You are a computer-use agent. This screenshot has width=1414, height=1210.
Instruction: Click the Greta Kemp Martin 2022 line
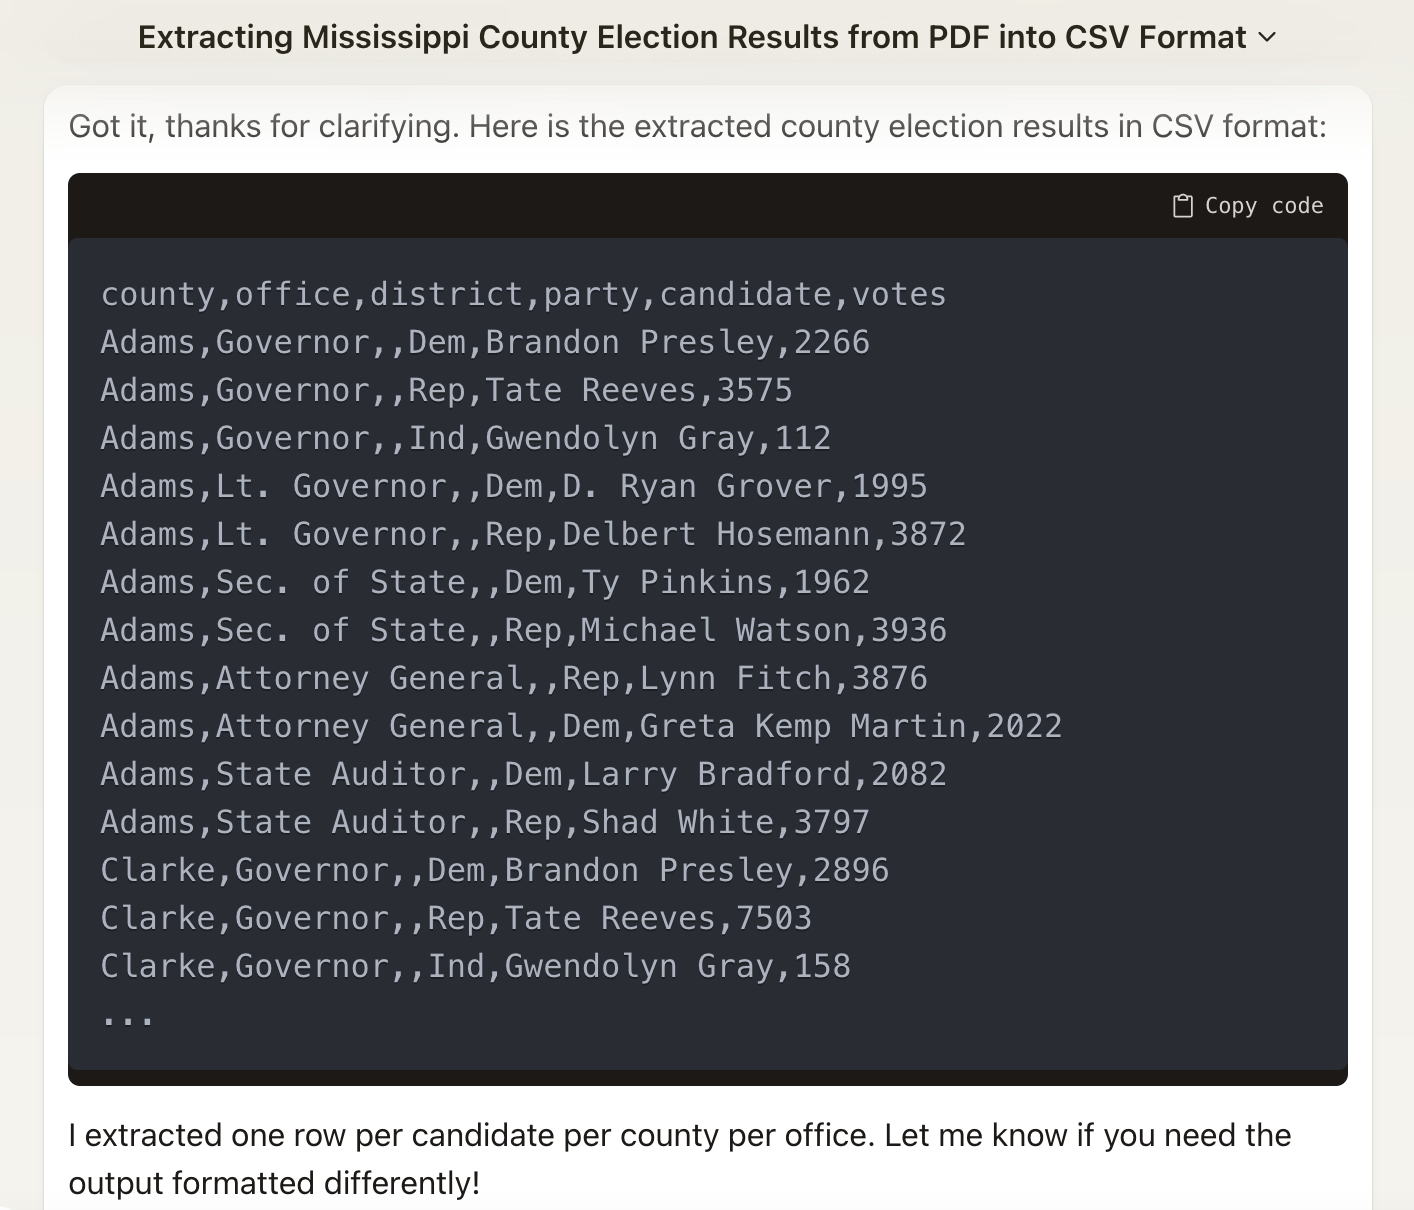point(581,727)
